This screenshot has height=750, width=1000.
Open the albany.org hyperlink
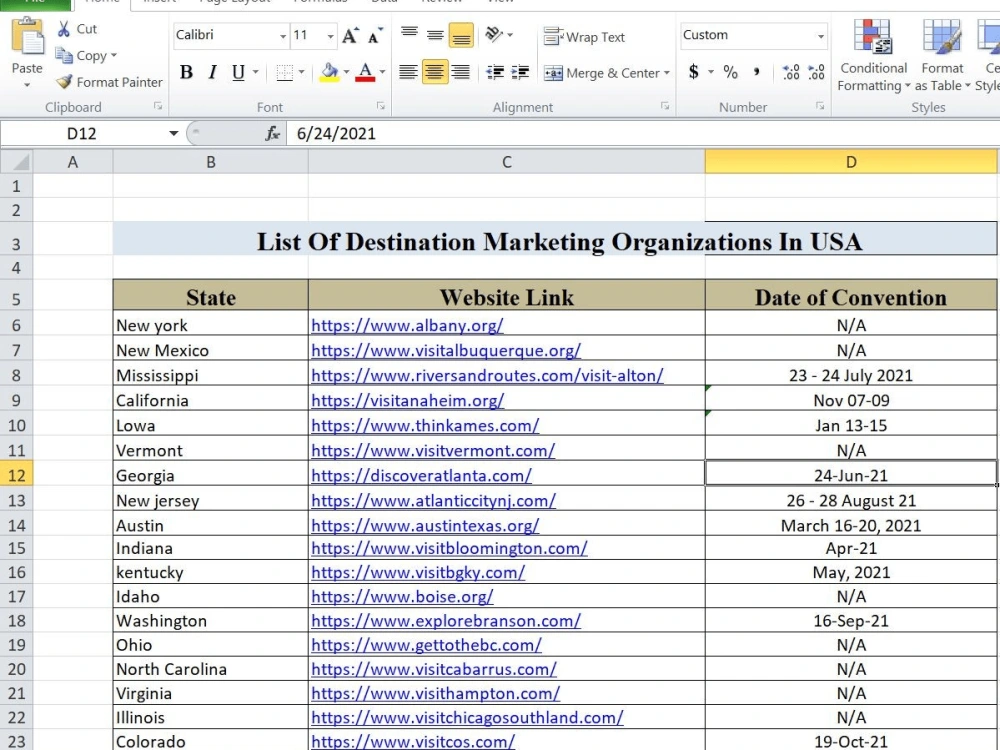407,325
